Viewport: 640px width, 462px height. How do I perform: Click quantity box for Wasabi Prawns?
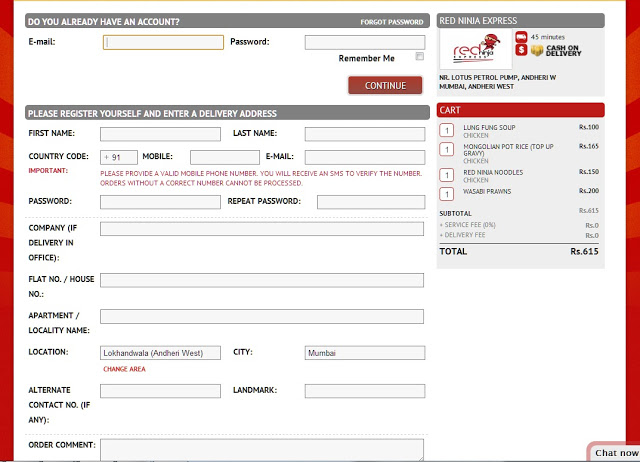point(447,194)
